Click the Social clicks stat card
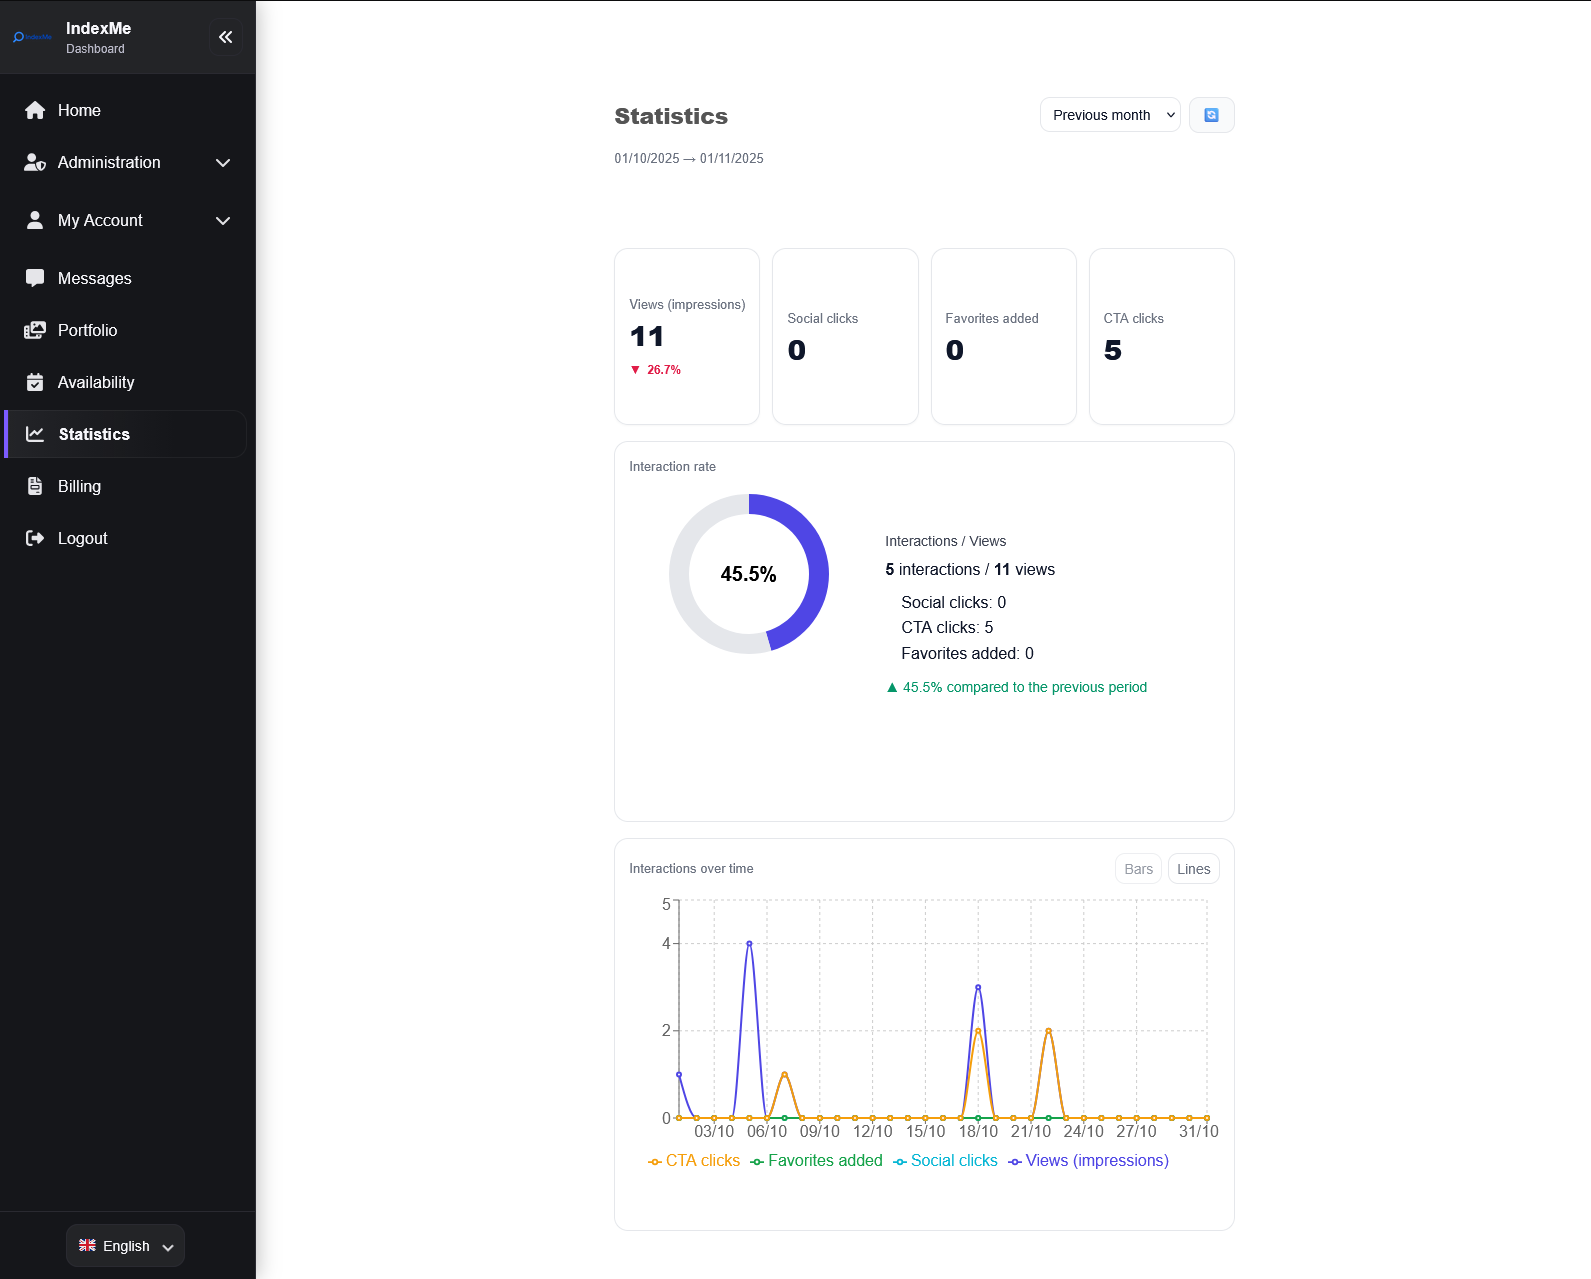Screen dimensions: 1591x1279 845,336
